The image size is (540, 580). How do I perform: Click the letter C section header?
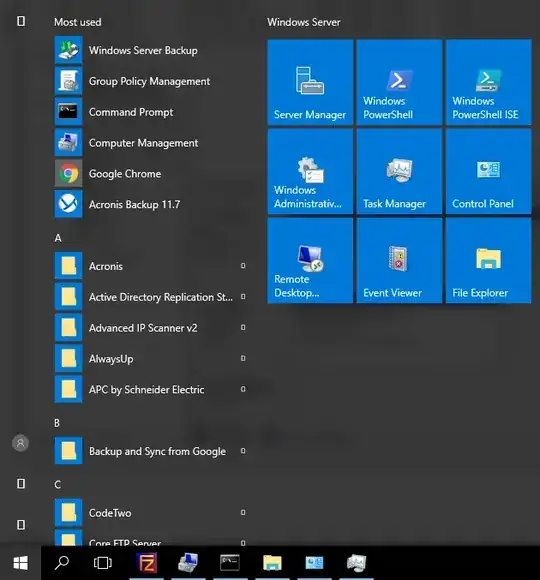click(57, 485)
